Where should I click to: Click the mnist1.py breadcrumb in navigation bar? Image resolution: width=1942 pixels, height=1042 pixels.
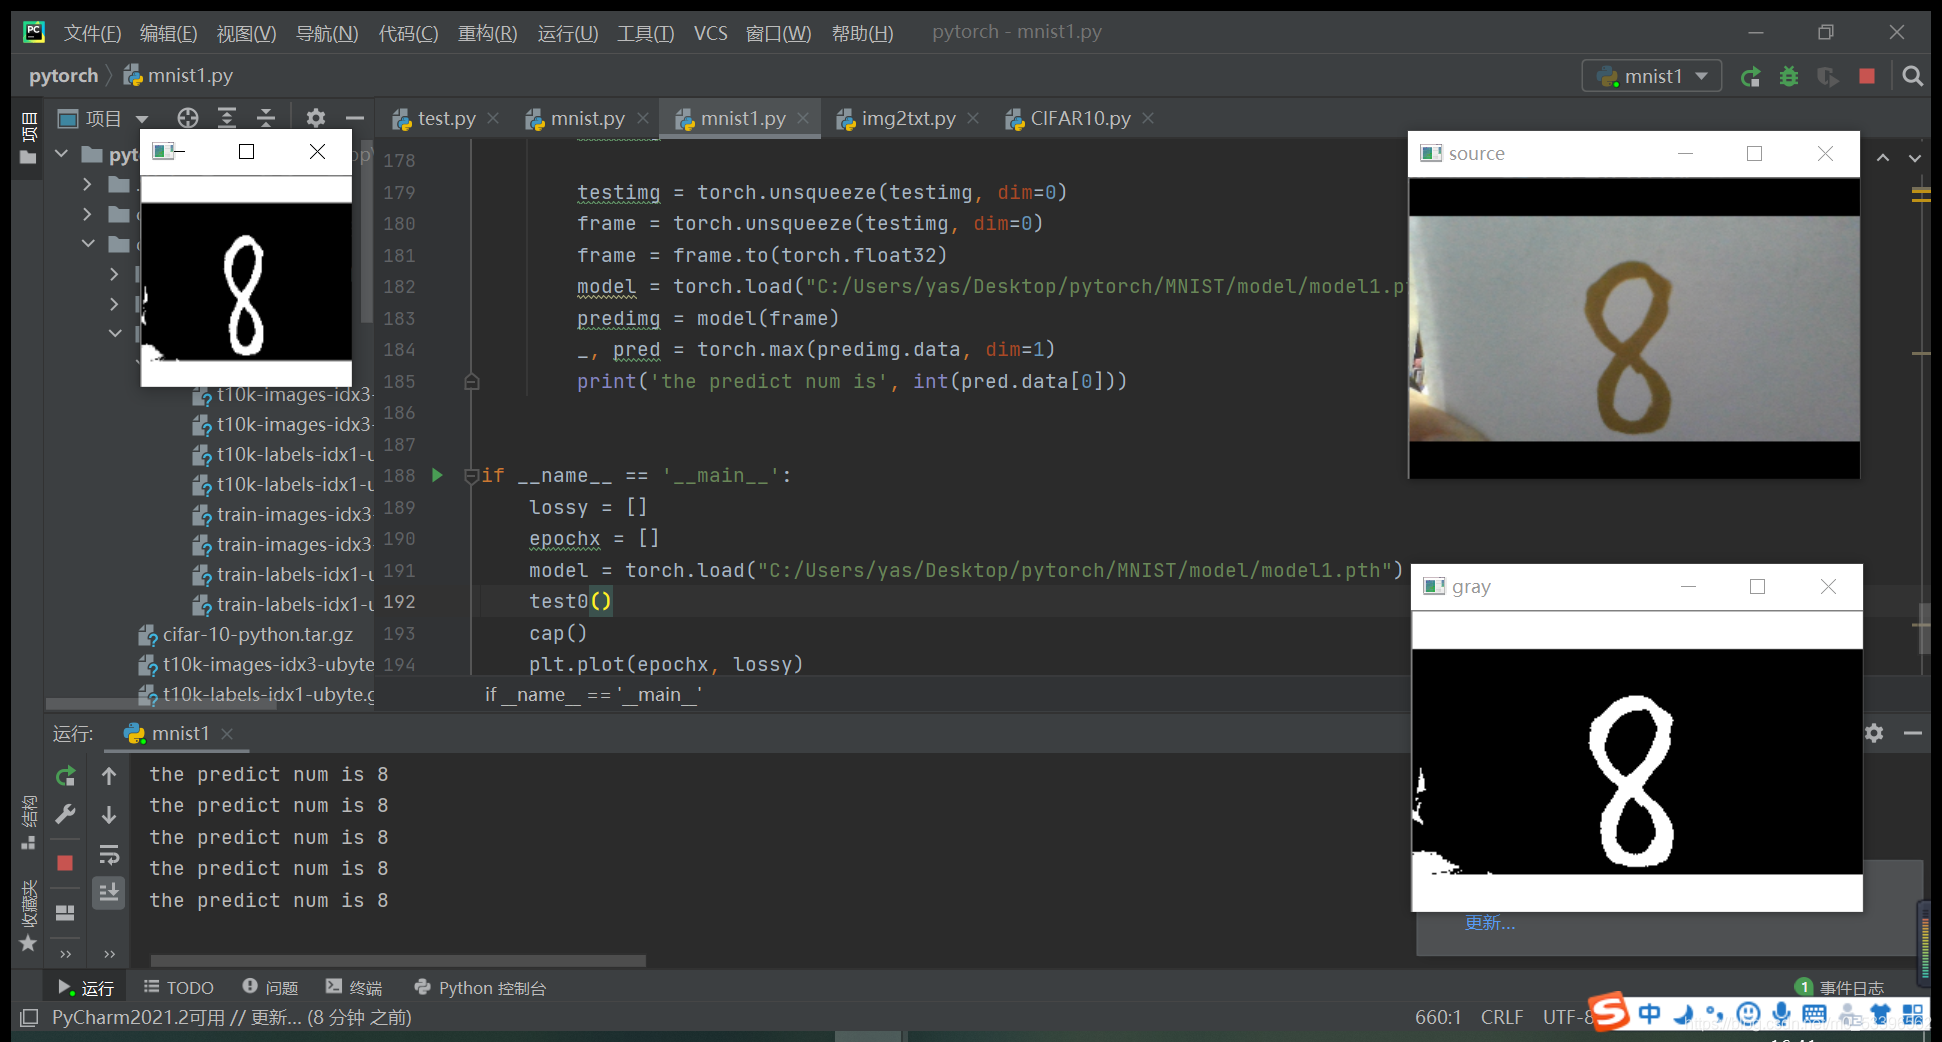178,76
